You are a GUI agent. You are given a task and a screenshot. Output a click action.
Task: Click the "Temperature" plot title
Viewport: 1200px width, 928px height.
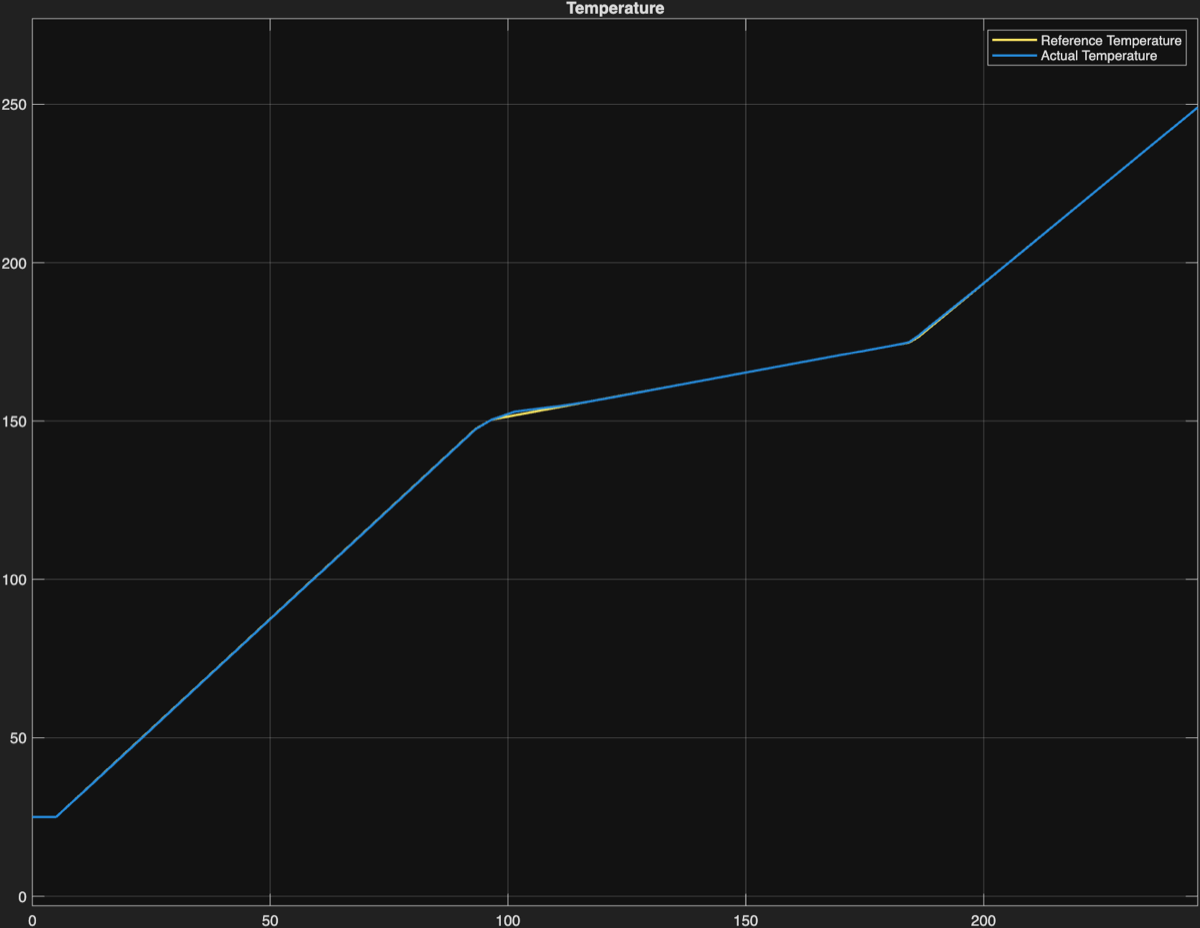pos(615,9)
